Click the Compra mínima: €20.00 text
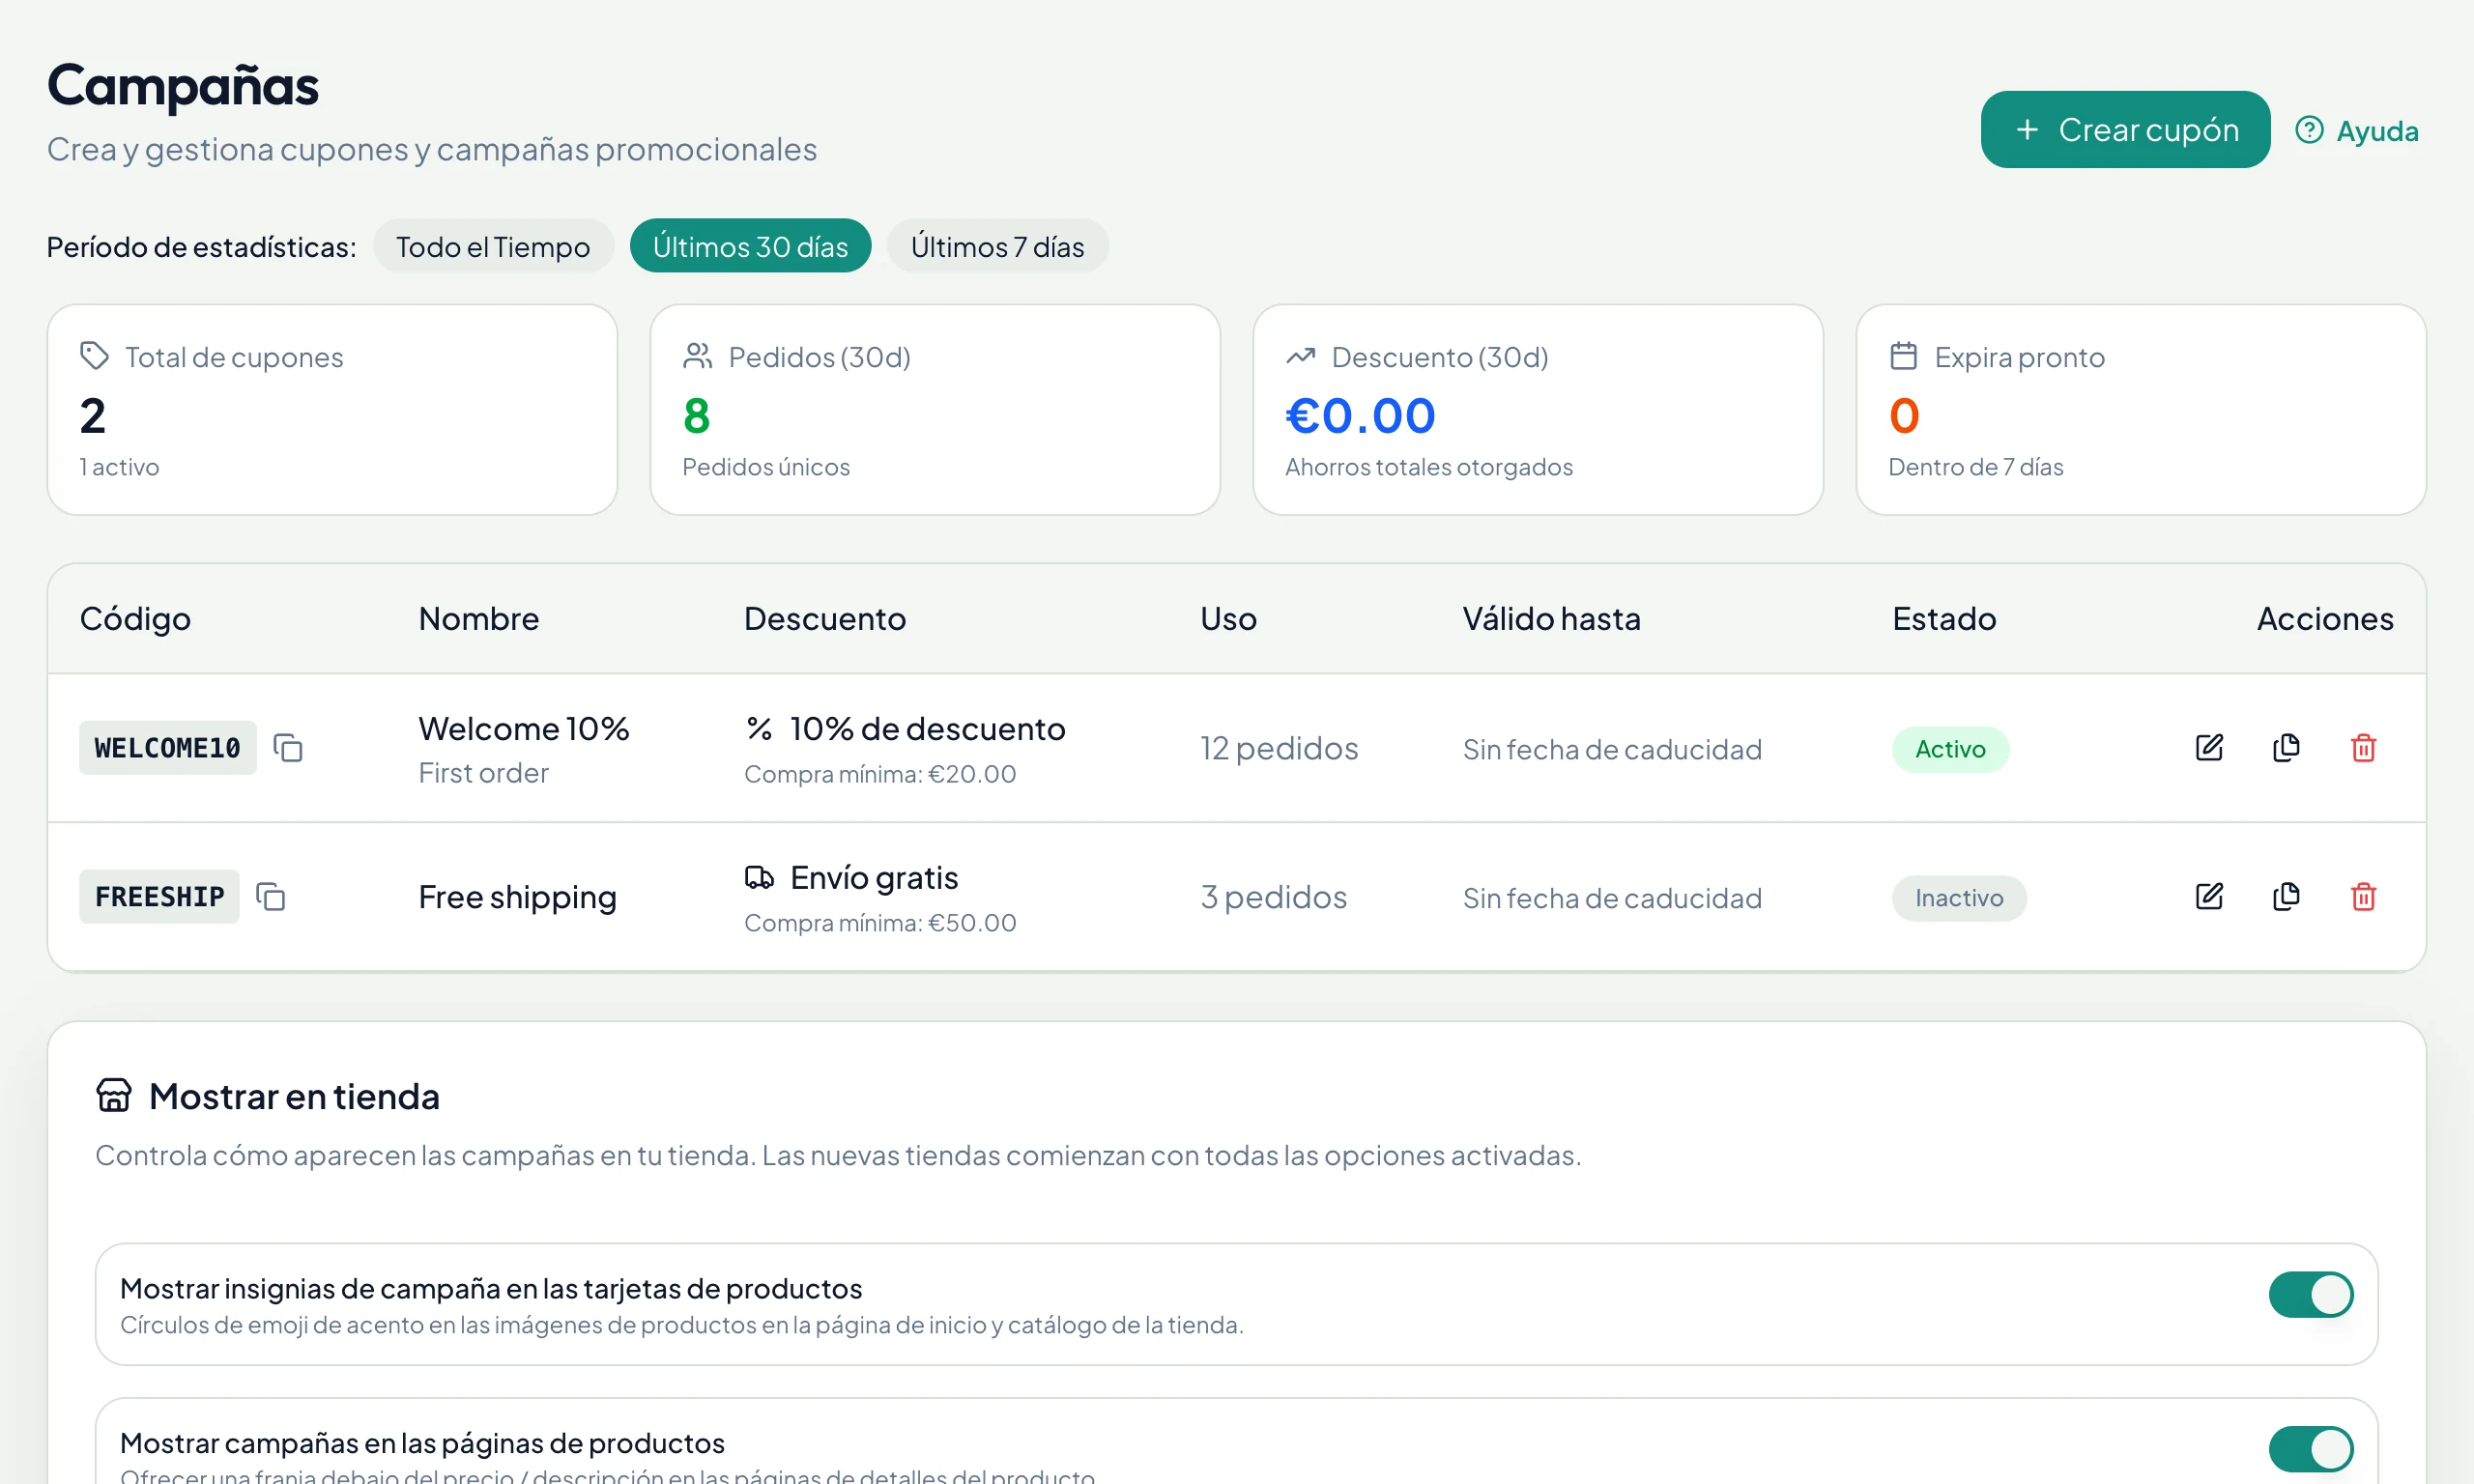This screenshot has width=2474, height=1484. pos(880,774)
